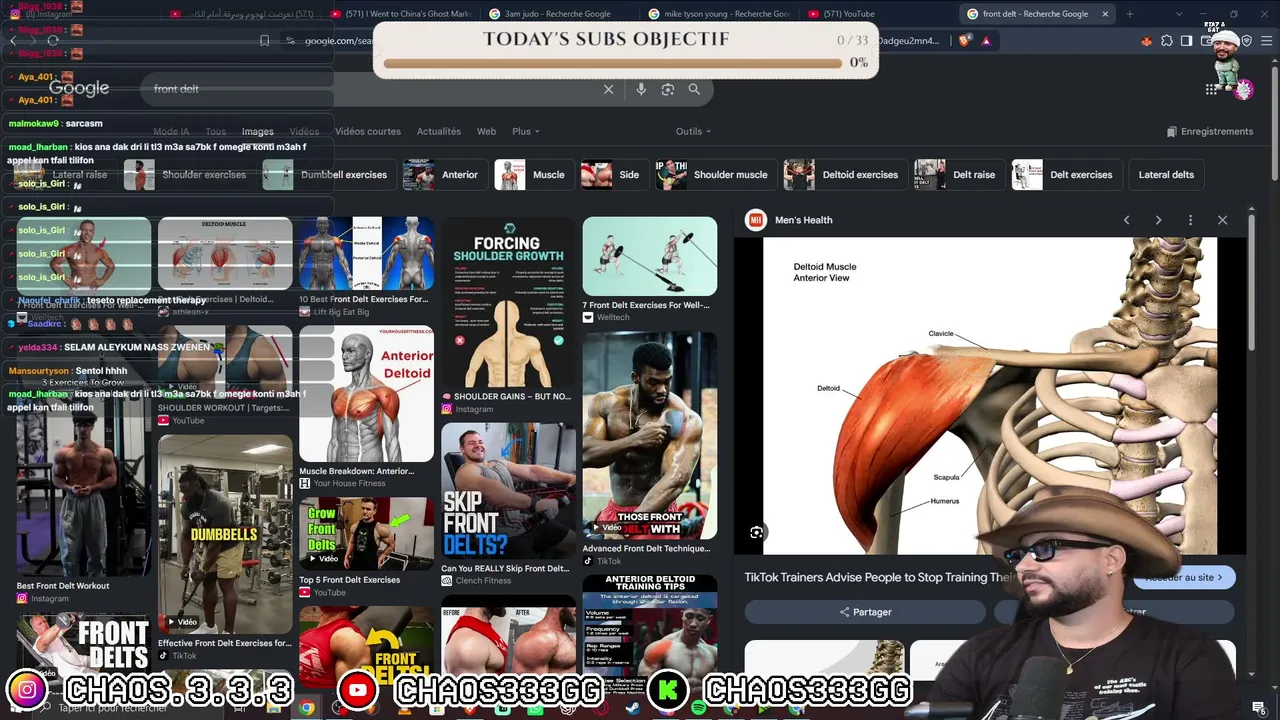Screen dimensions: 1280x720
Task: Search inside the image with Lens icon
Action: [757, 533]
